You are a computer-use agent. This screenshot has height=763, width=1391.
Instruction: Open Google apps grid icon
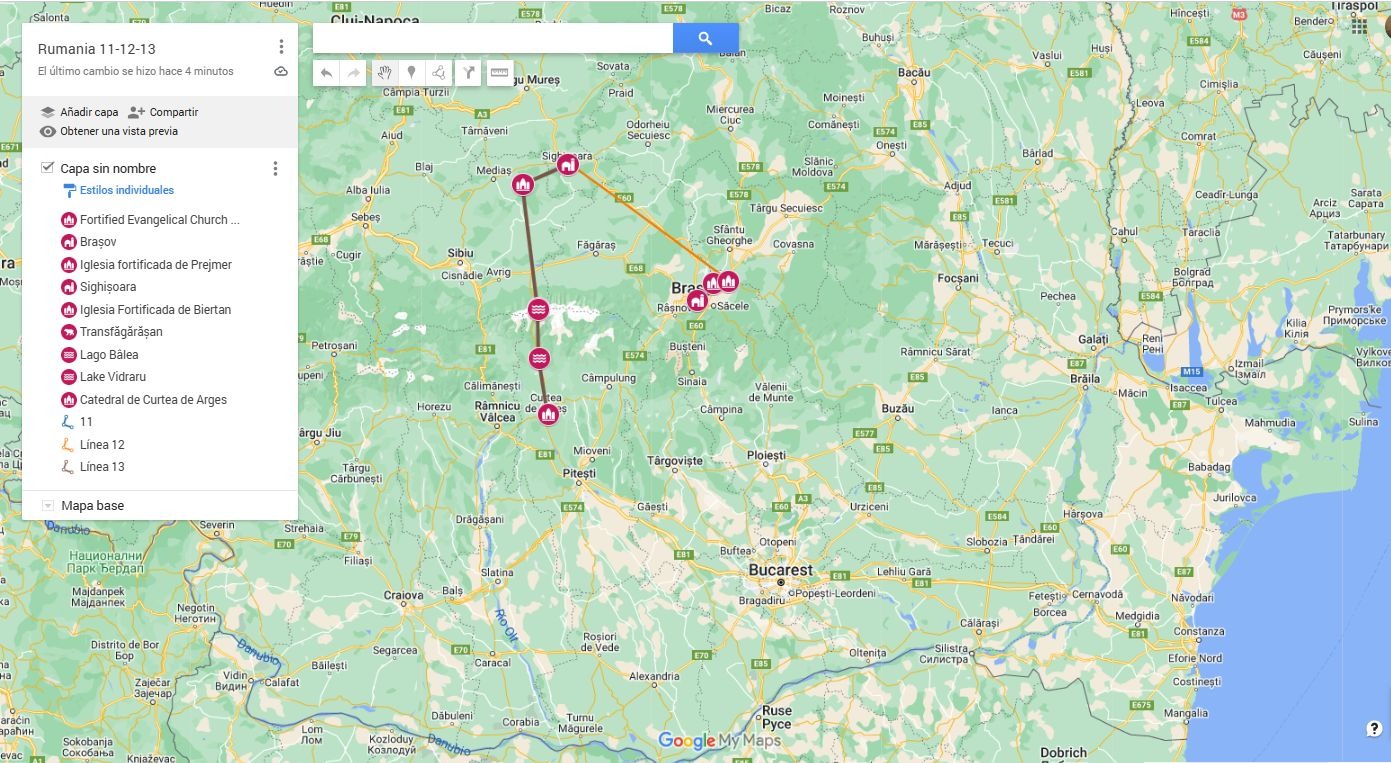1359,27
